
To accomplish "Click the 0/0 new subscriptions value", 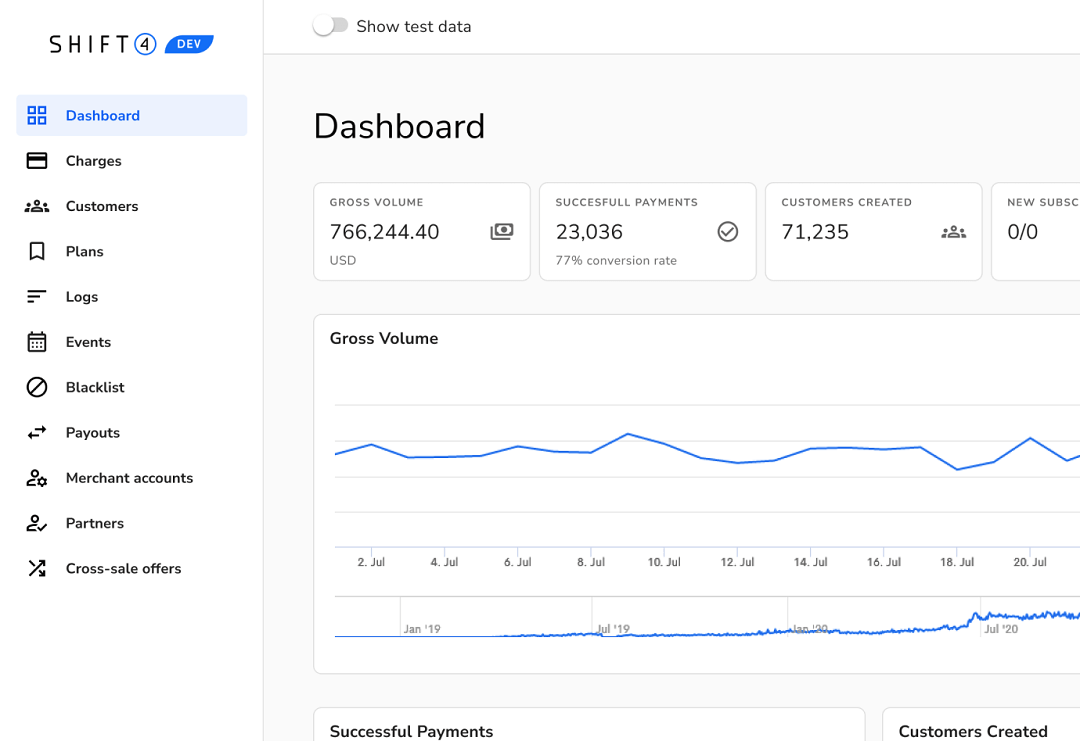I will coord(1022,232).
